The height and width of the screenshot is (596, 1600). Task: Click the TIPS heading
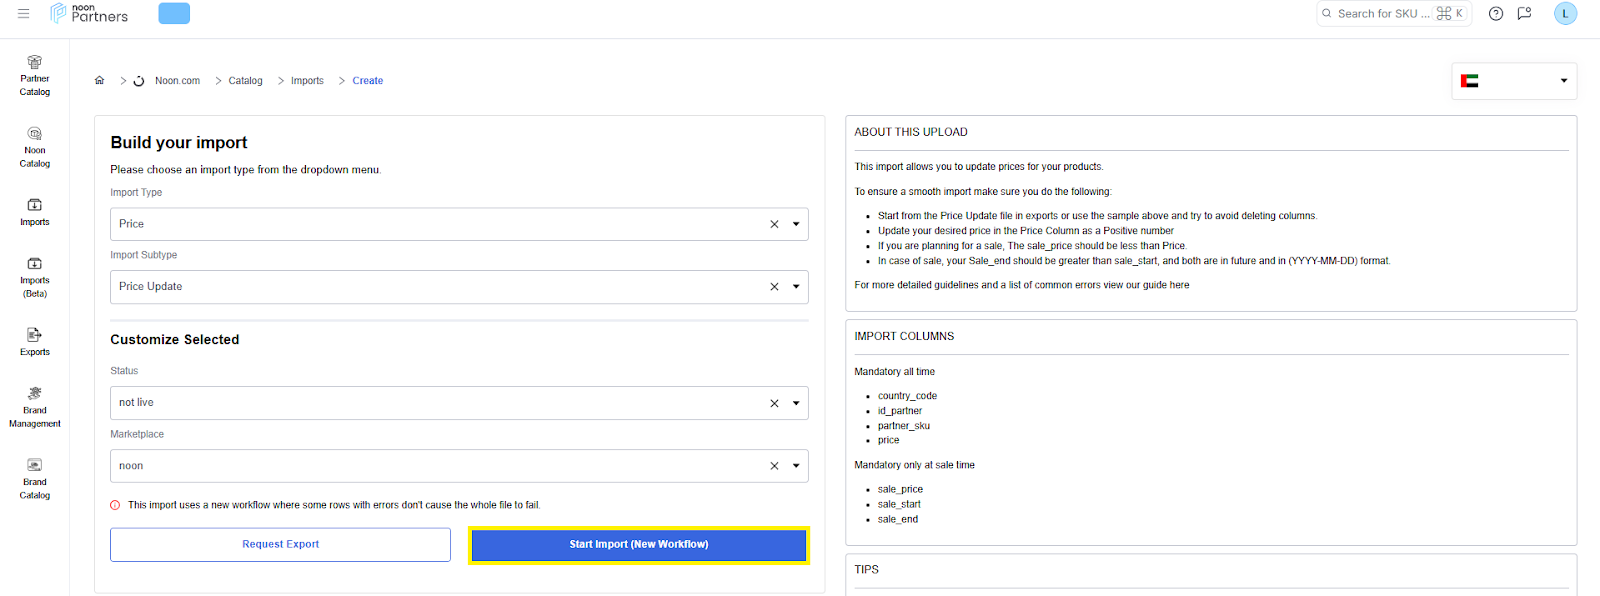pos(866,570)
